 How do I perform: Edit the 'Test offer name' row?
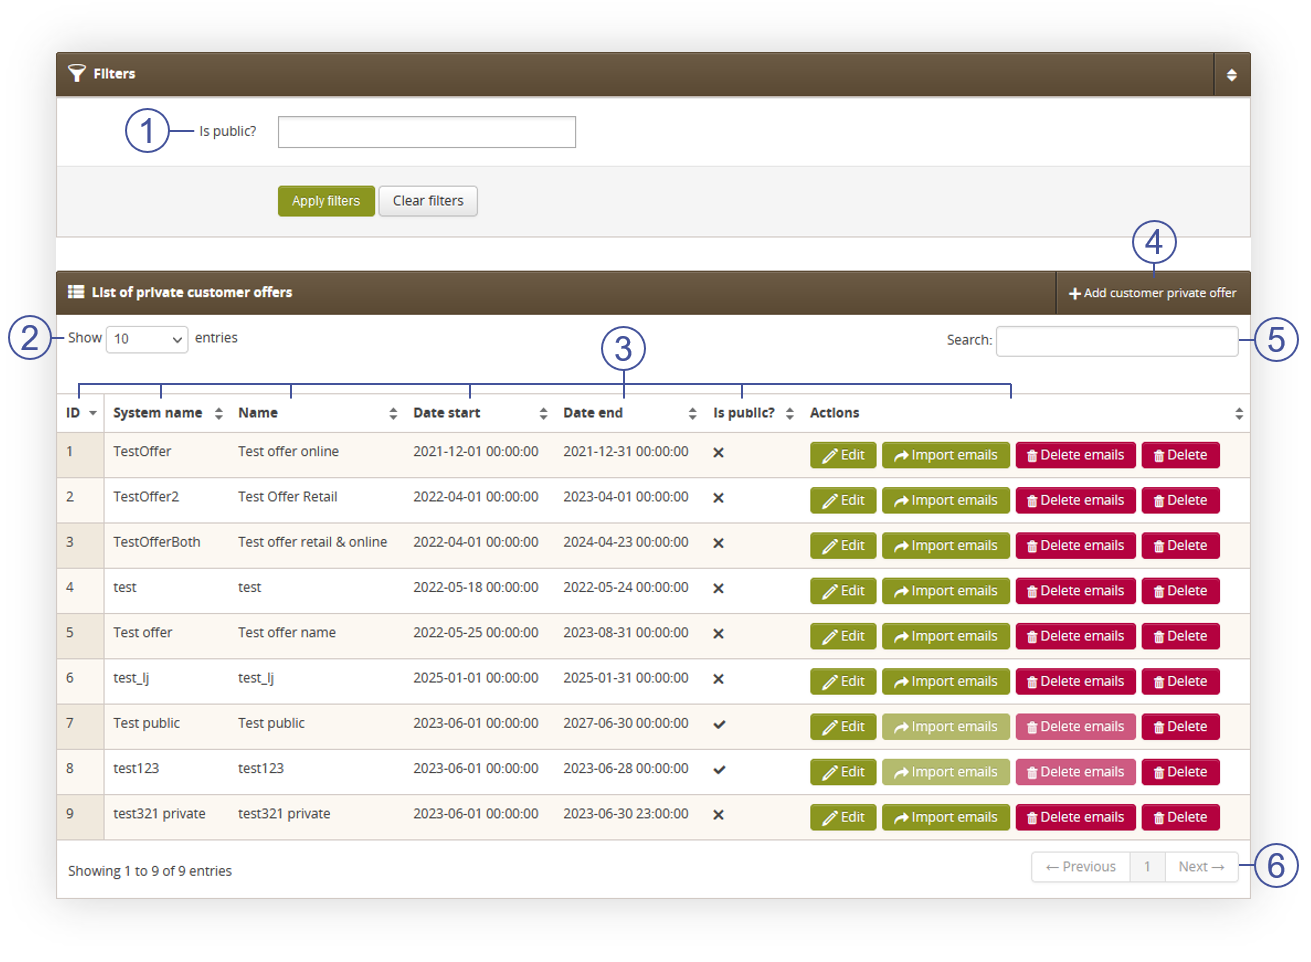click(843, 636)
